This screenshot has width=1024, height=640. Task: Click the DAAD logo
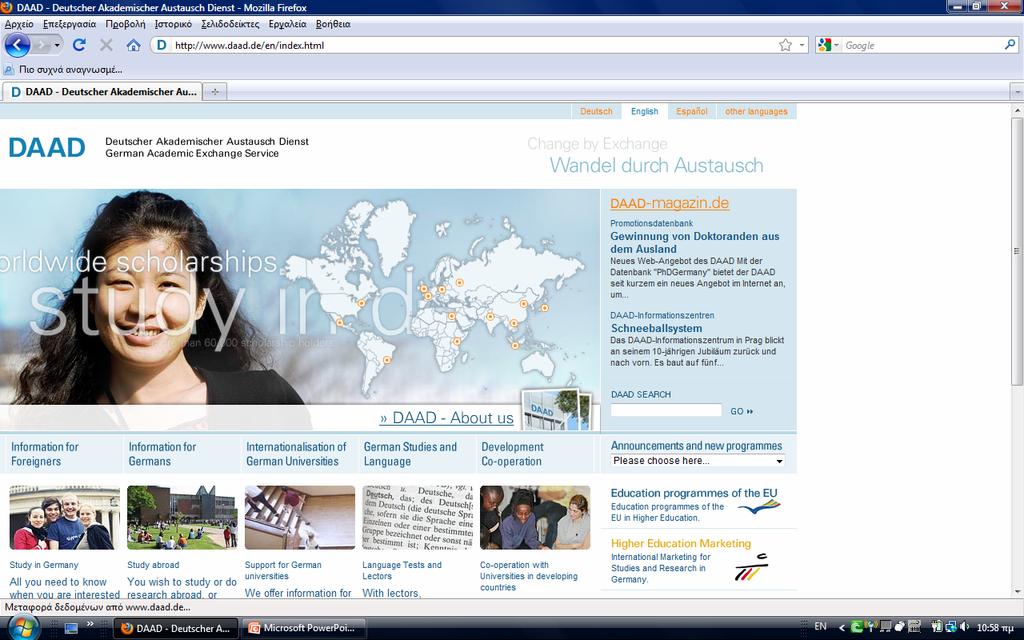pos(47,148)
